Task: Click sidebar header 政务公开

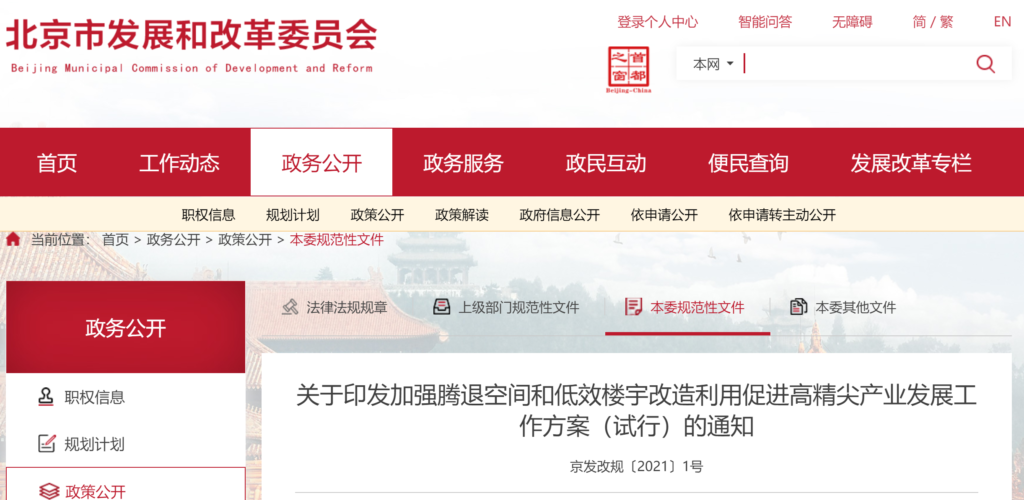Action: 125,328
